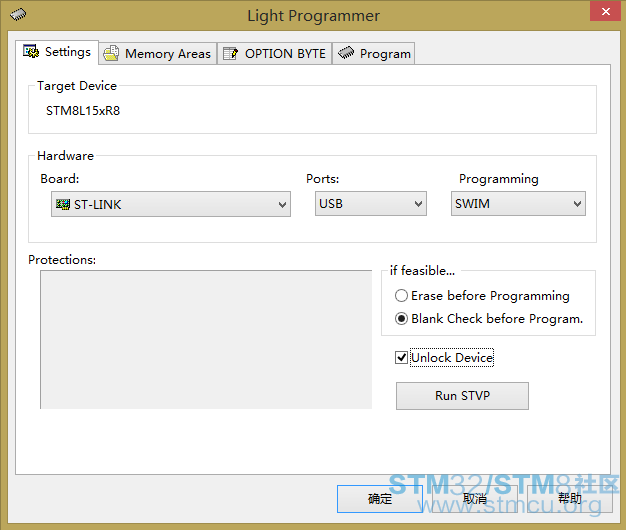Open the Board dropdown showing ST-LINK
The image size is (626, 530).
[x=171, y=204]
